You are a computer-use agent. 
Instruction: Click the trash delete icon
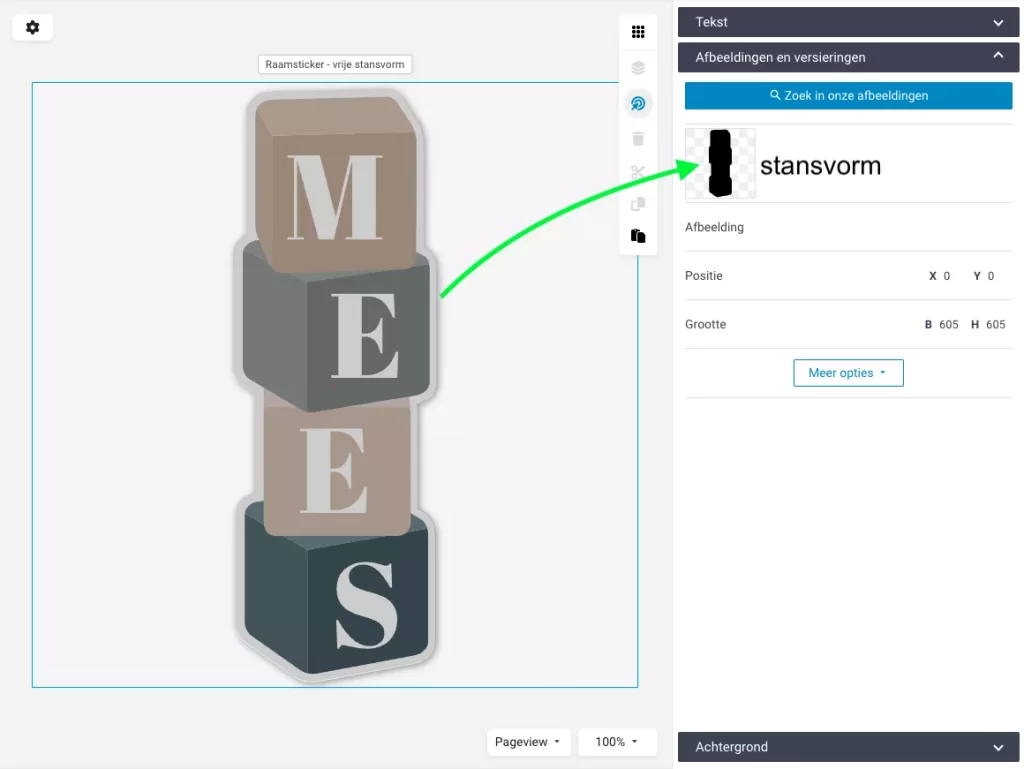[638, 138]
